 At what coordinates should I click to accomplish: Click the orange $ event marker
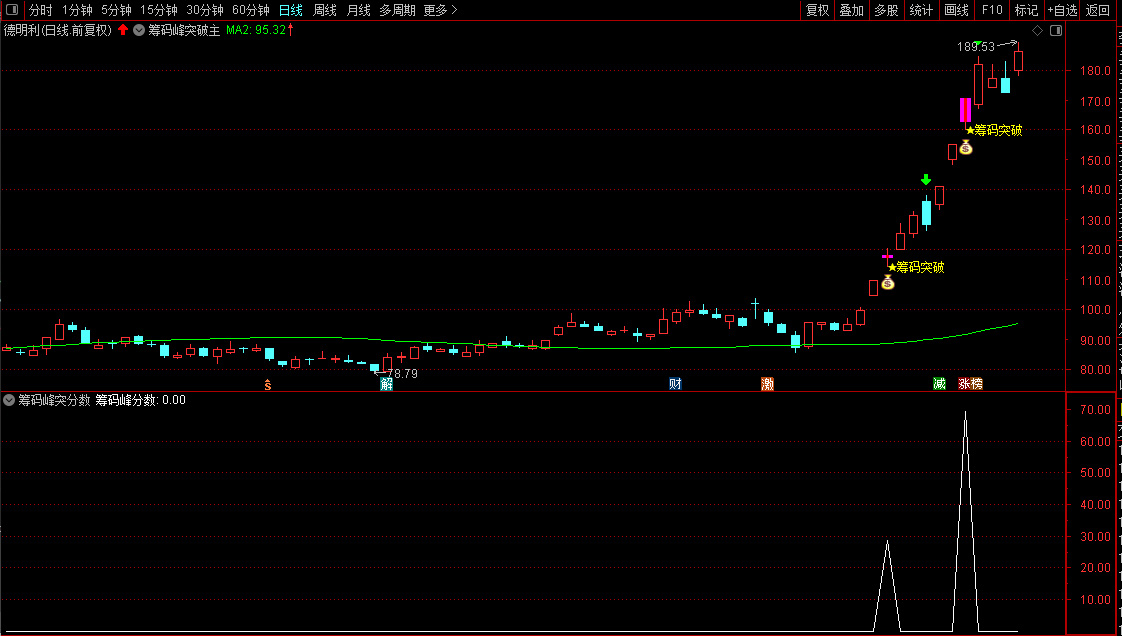pyautogui.click(x=268, y=384)
